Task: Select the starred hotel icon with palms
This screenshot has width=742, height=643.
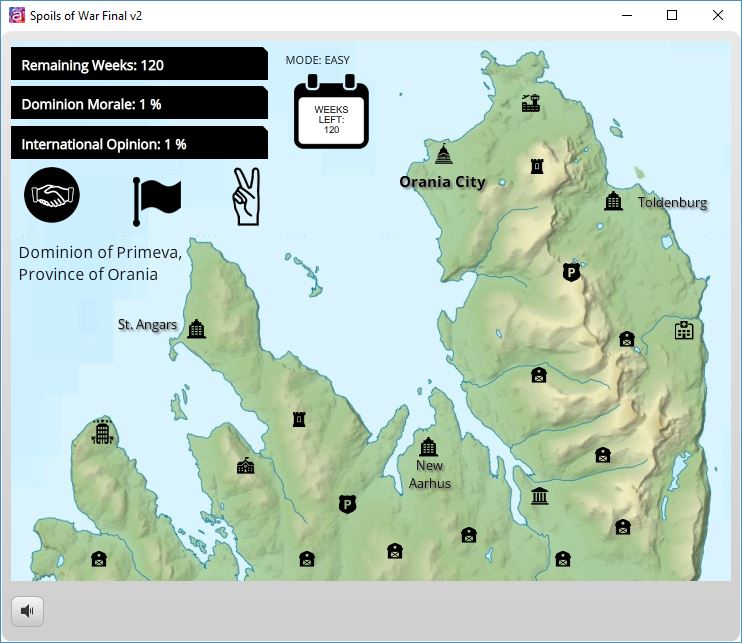Action: 102,432
